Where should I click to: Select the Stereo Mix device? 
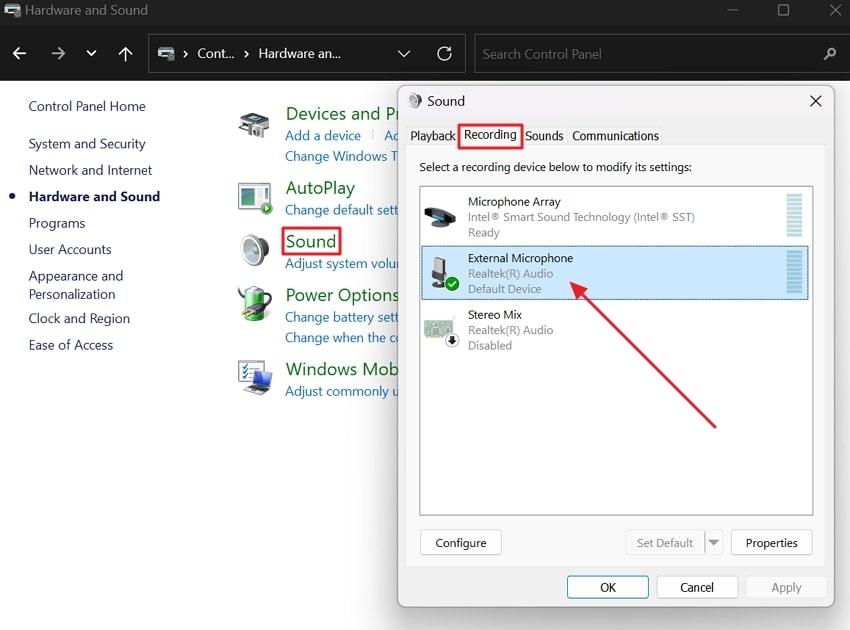coord(615,330)
